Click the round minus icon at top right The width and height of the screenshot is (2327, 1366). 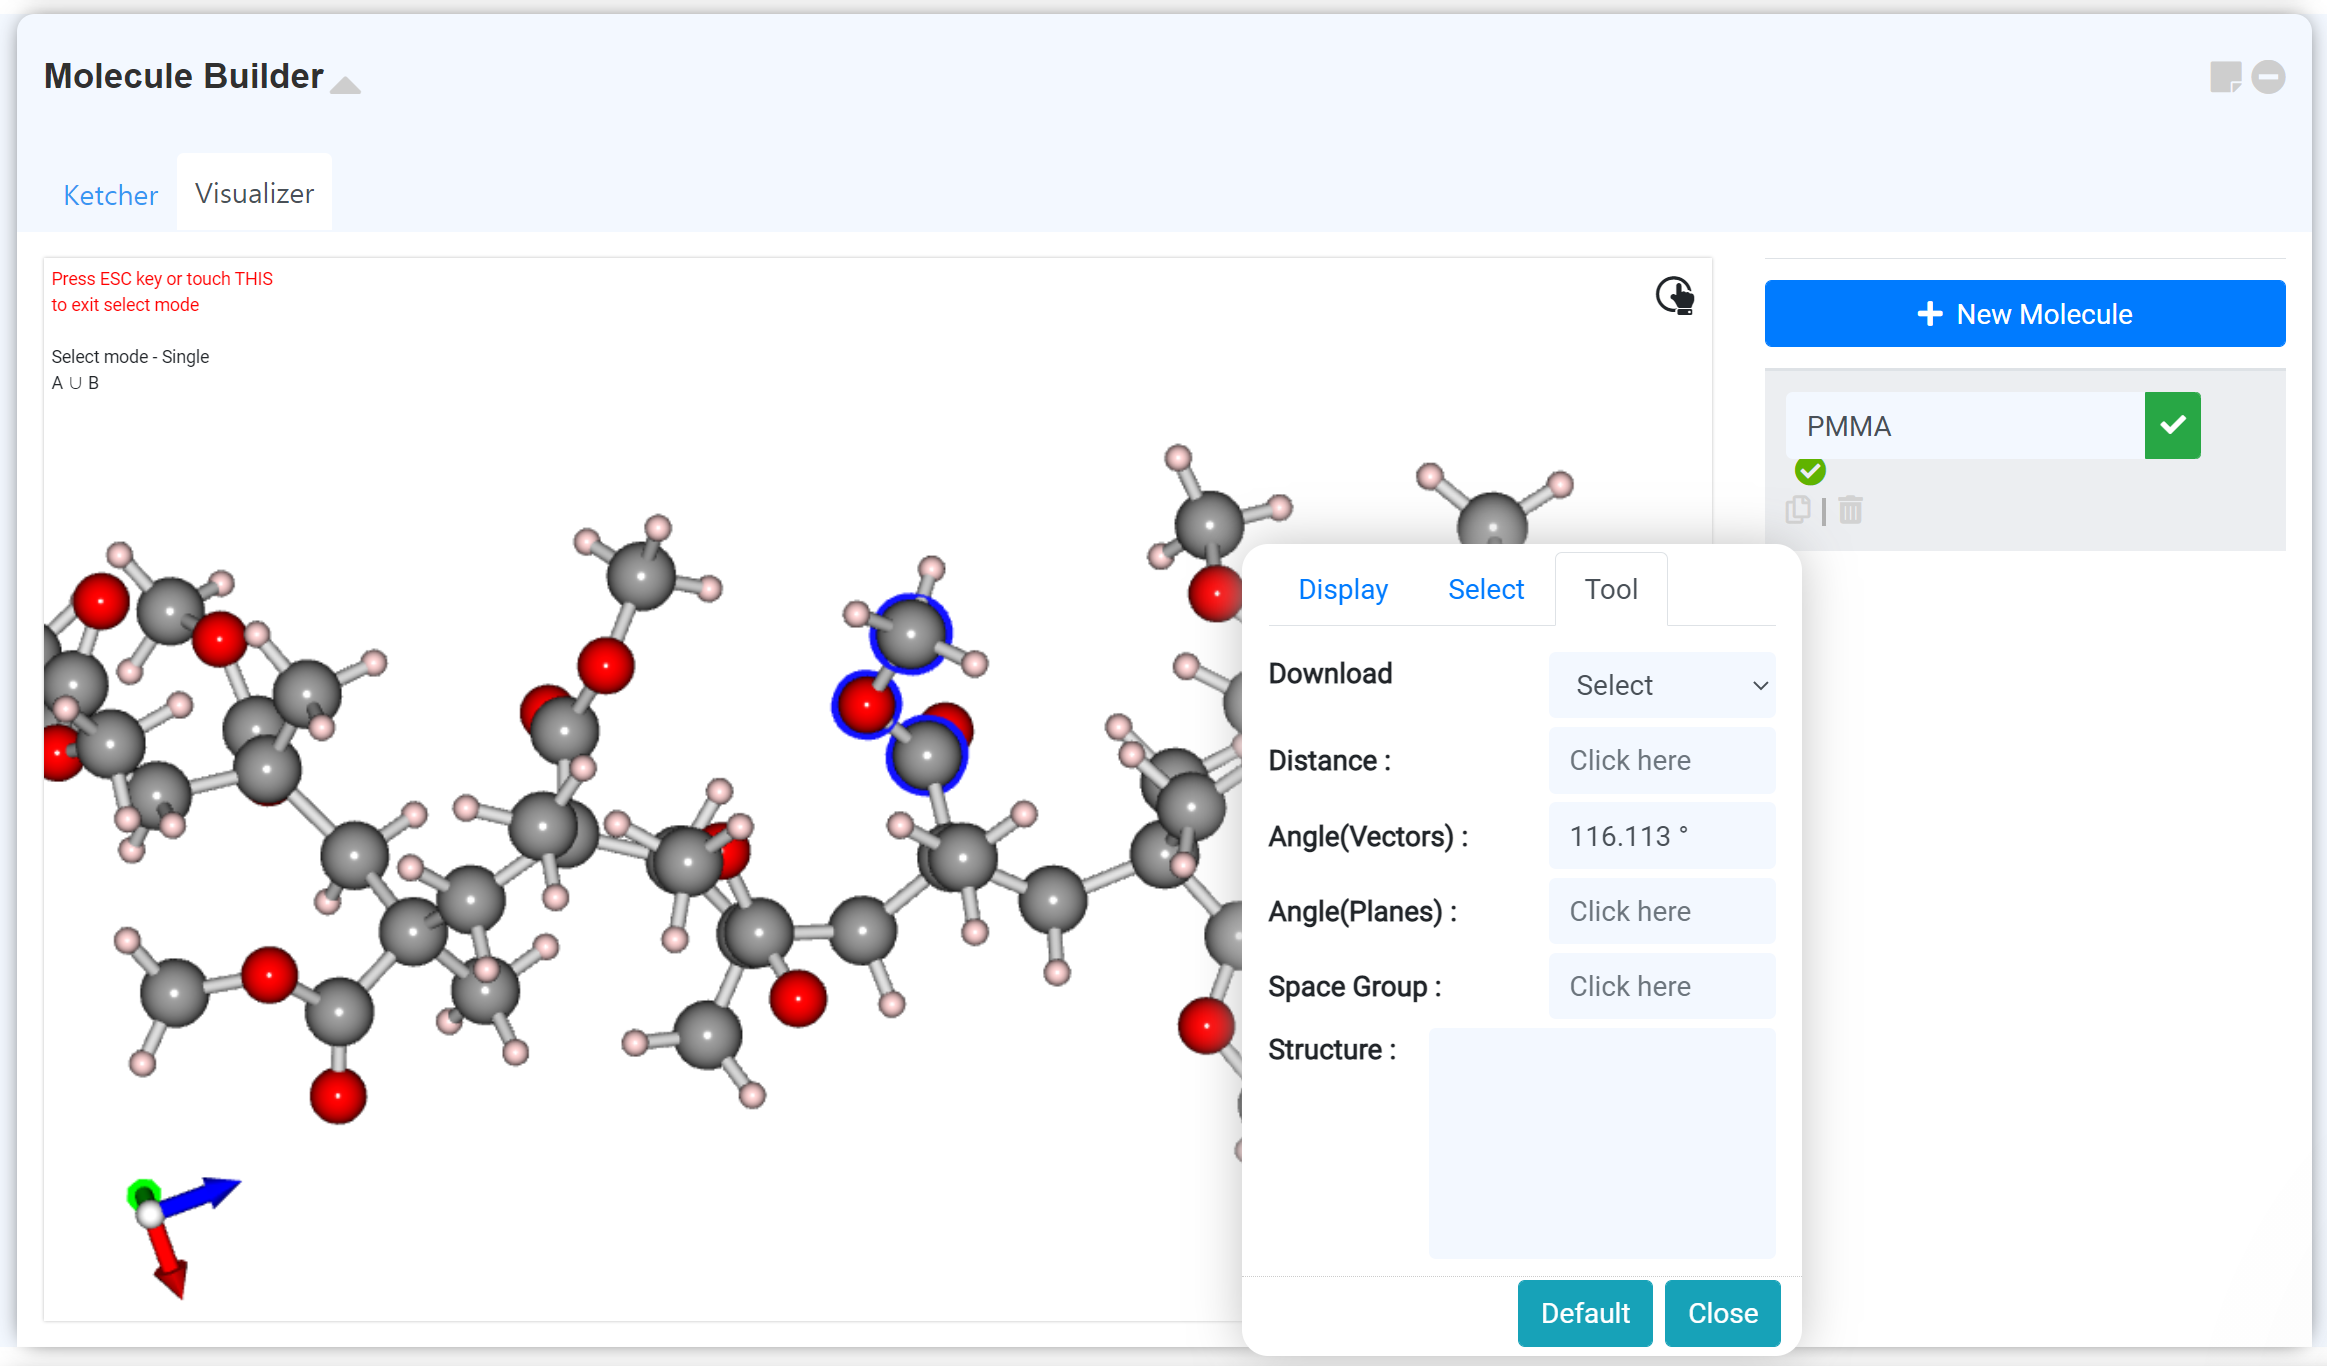pos(2268,77)
